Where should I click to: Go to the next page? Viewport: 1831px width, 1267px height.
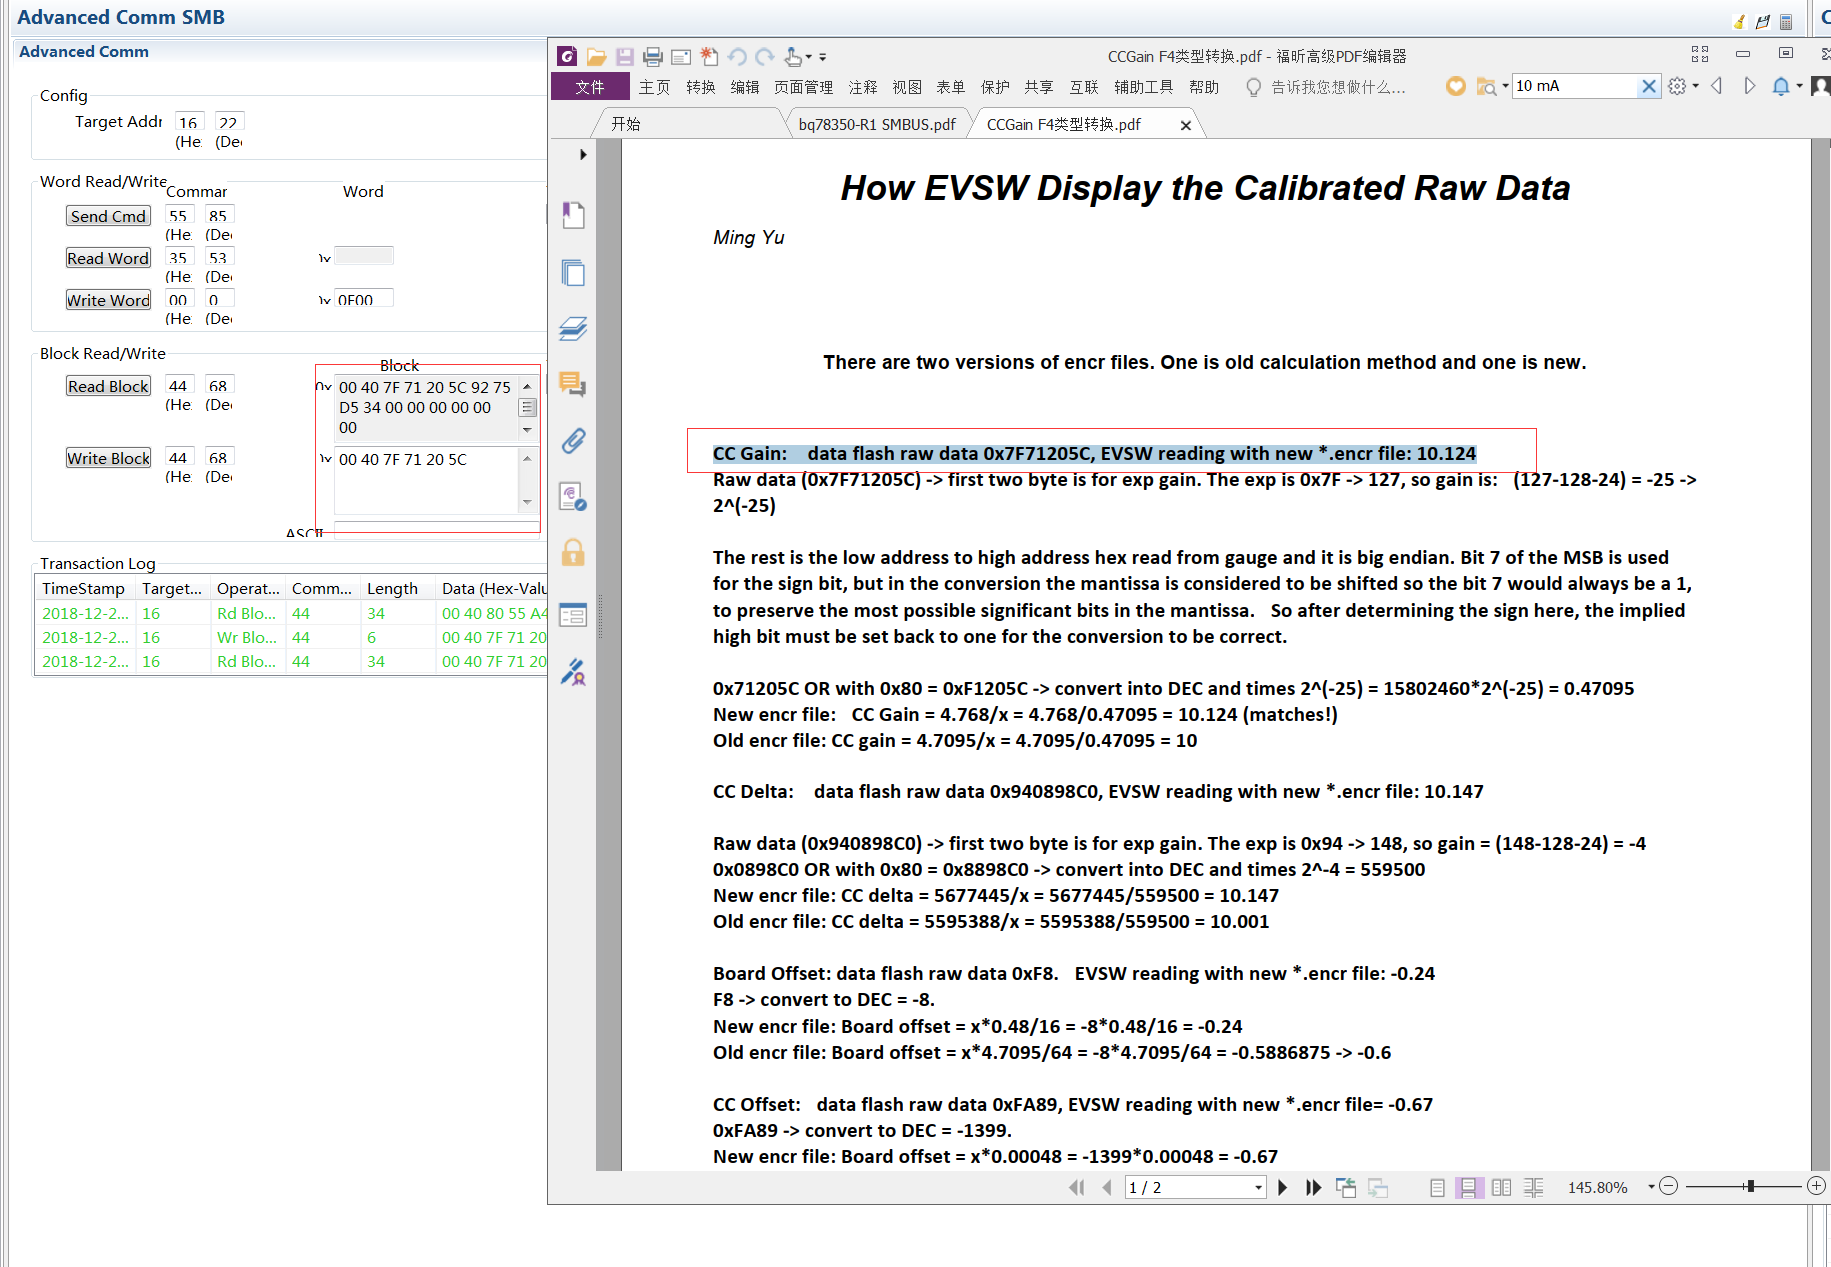1282,1187
